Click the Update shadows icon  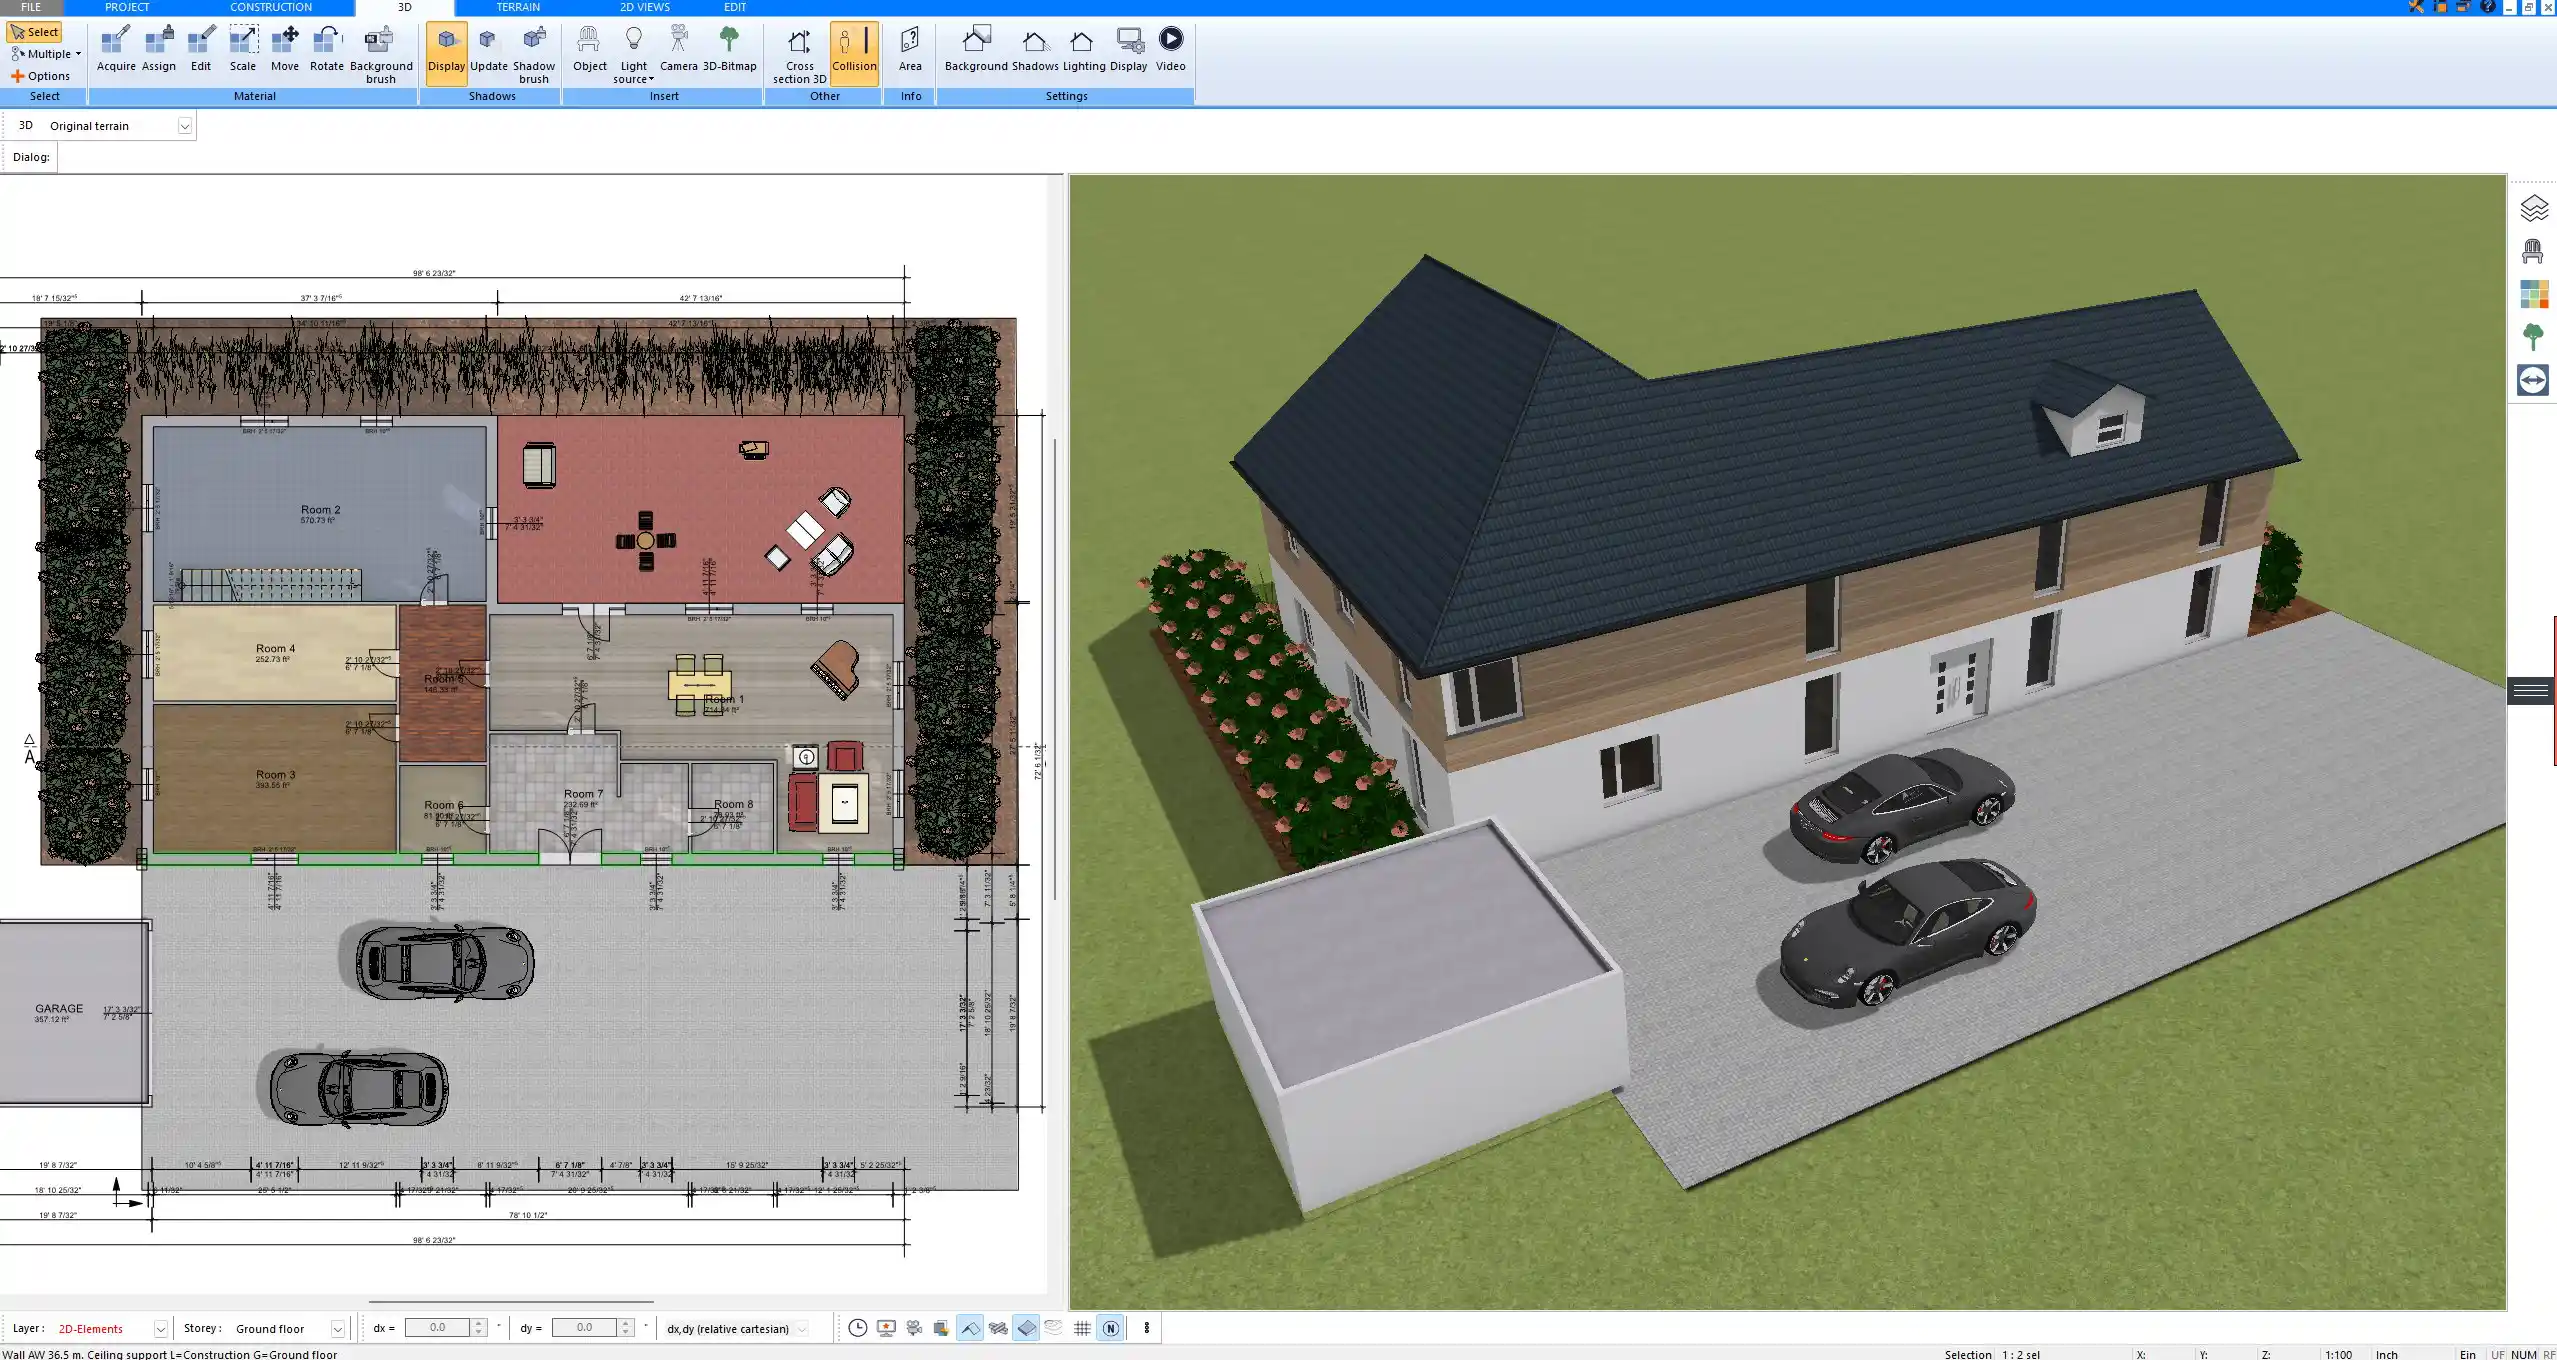click(x=489, y=50)
